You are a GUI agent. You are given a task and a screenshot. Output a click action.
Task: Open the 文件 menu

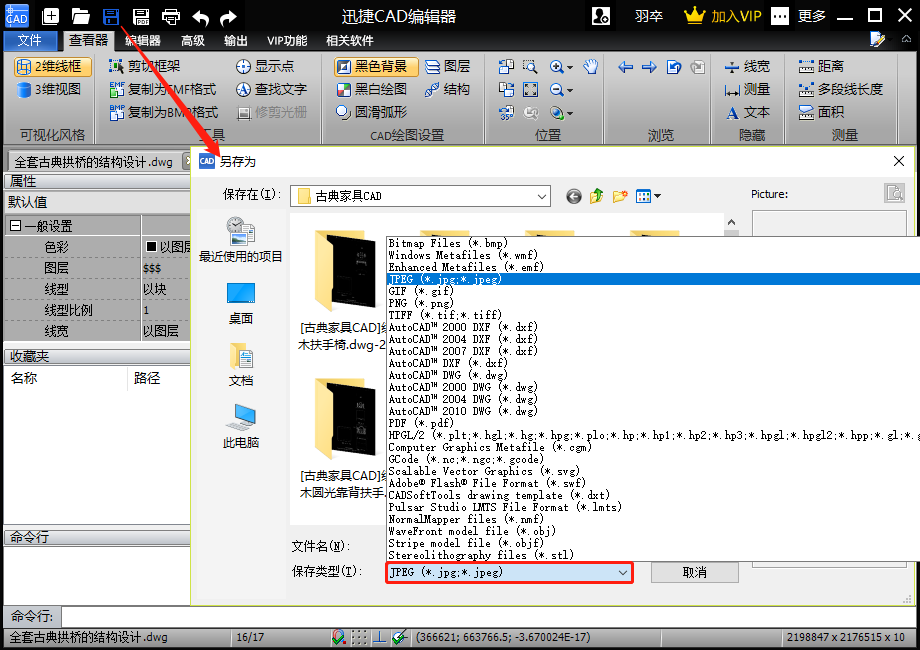coord(30,40)
